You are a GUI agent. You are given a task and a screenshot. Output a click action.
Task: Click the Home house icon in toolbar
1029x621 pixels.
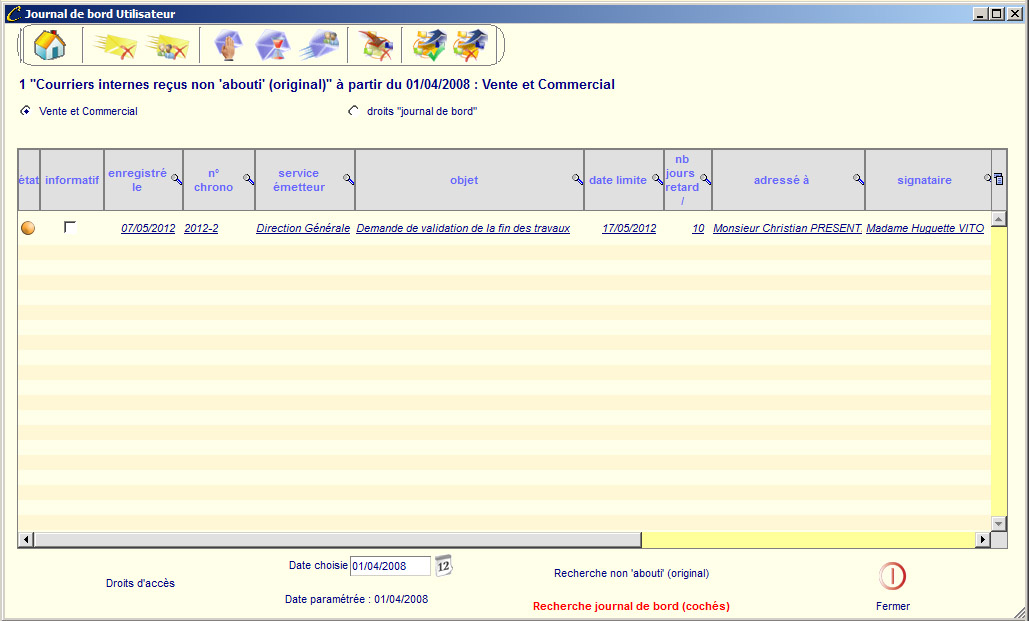click(x=49, y=45)
